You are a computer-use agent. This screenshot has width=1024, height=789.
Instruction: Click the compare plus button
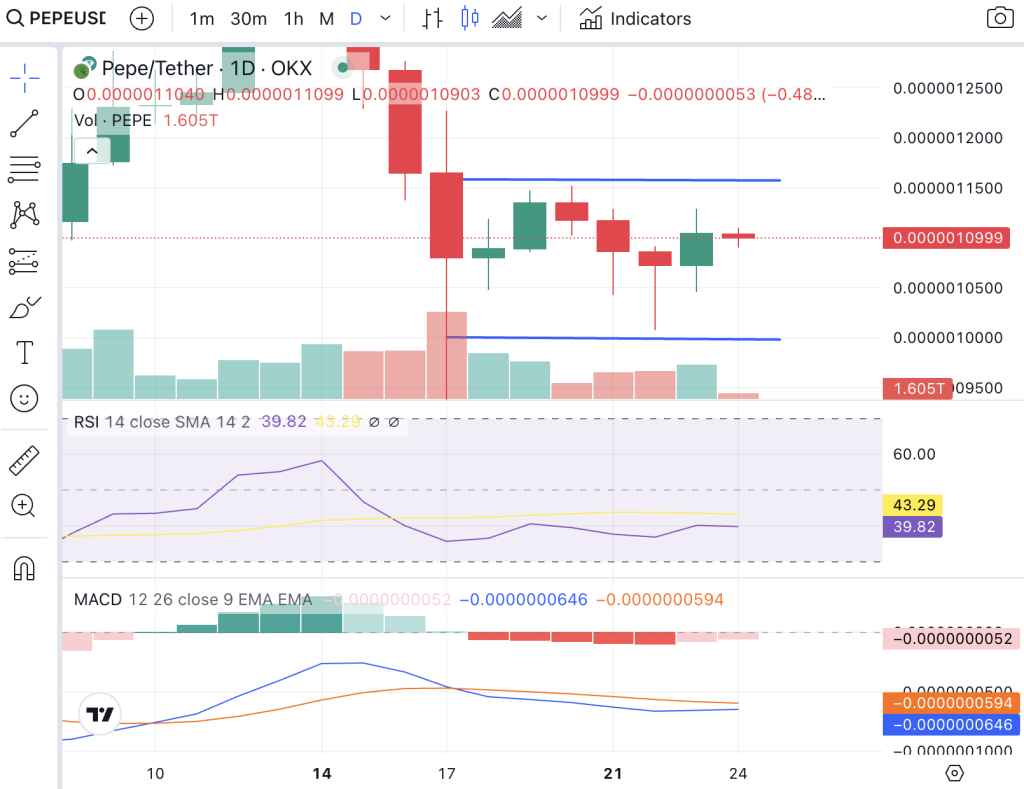pyautogui.click(x=141, y=18)
